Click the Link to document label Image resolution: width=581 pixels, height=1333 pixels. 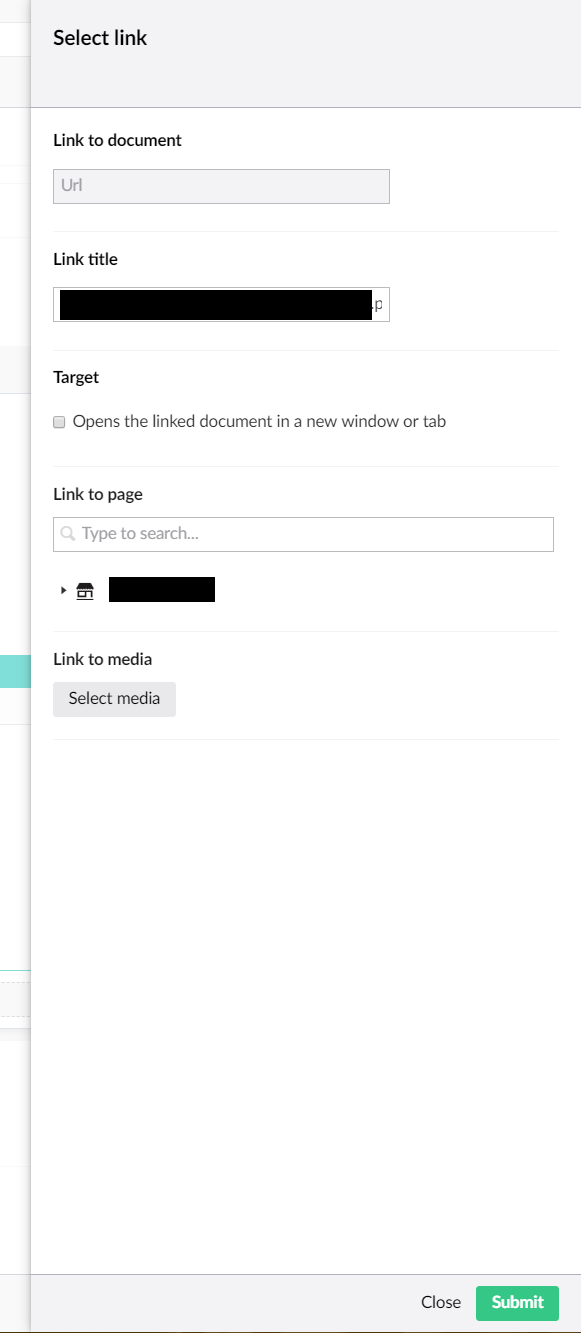[x=117, y=140]
